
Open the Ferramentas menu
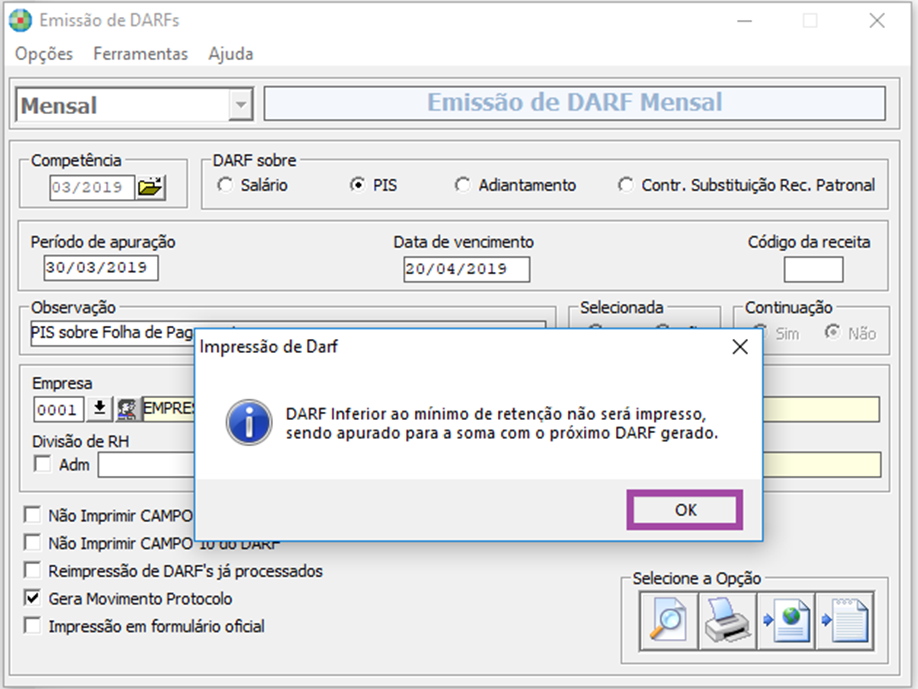(x=140, y=54)
